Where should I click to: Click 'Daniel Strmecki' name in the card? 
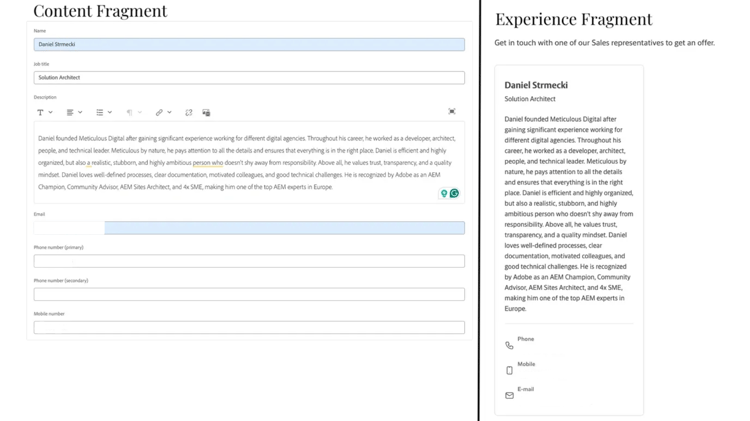[536, 85]
